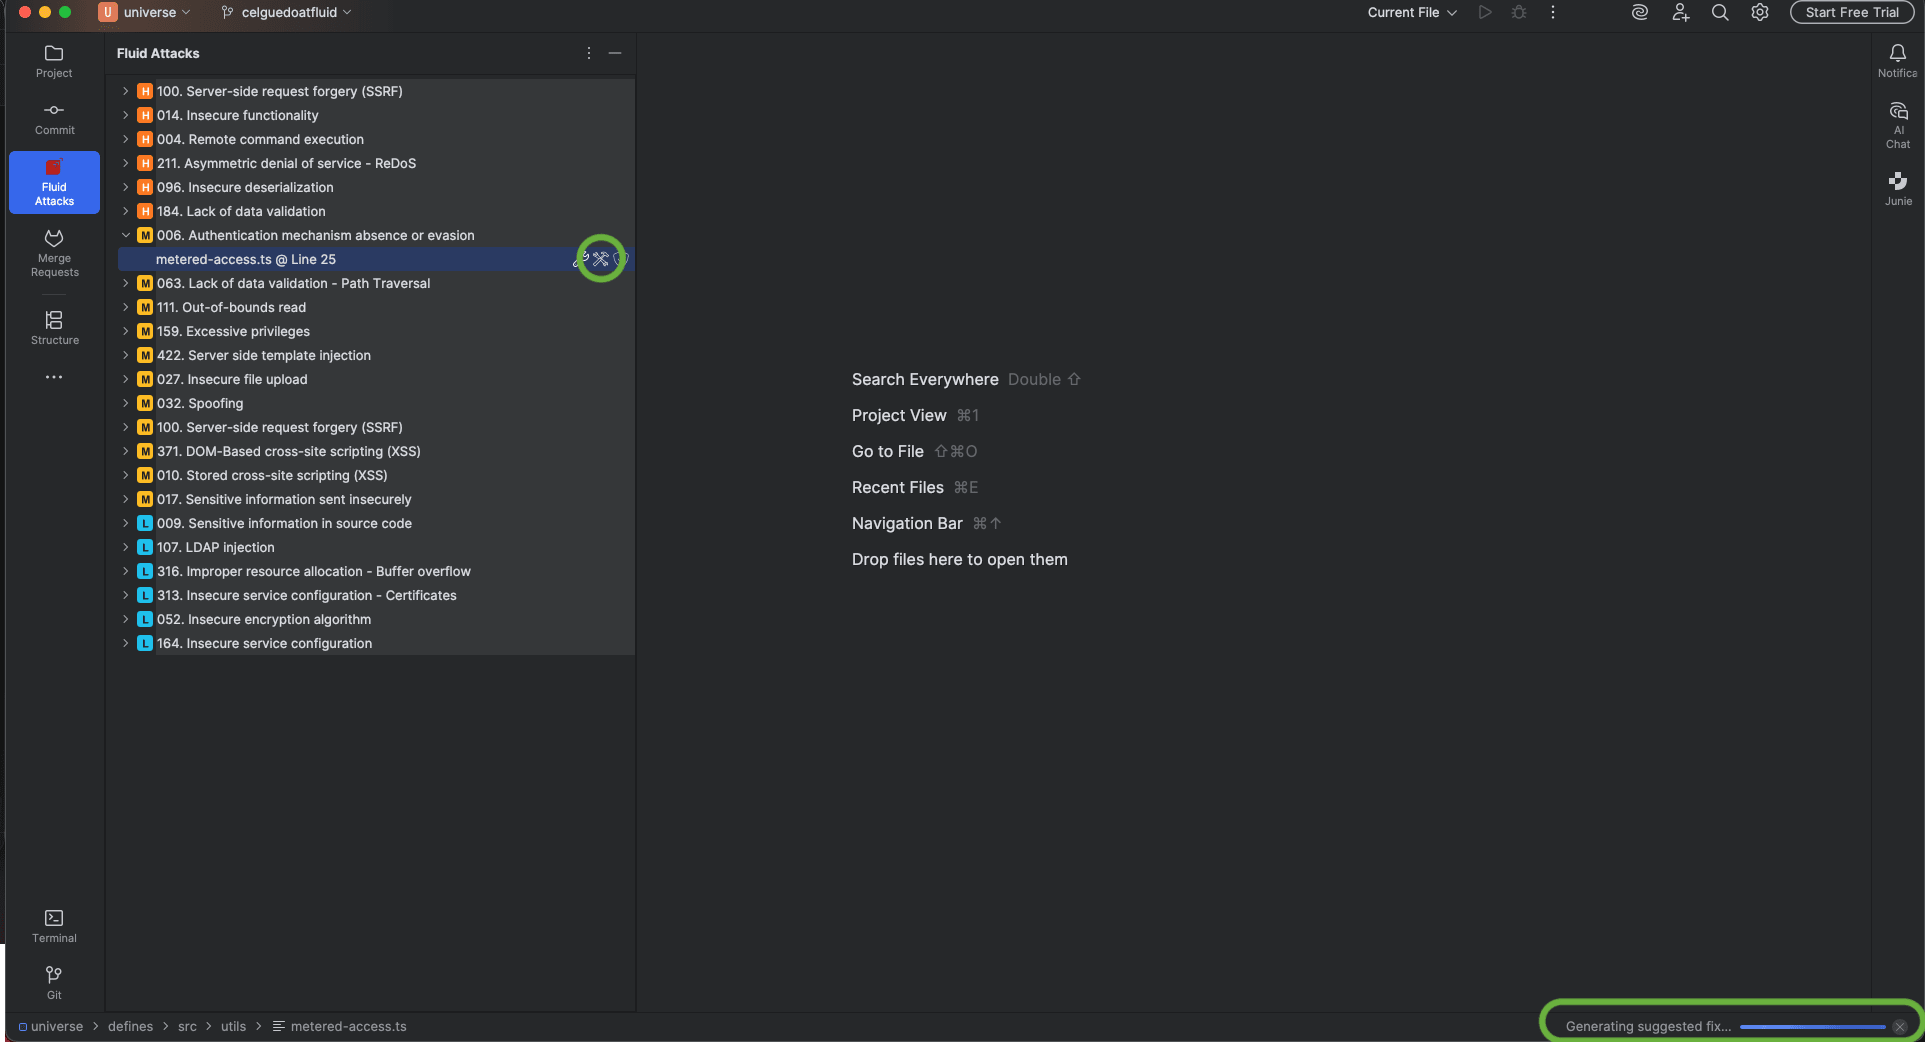The width and height of the screenshot is (1925, 1042).
Task: Click utils in the breadcrumb bar
Action: (233, 1027)
